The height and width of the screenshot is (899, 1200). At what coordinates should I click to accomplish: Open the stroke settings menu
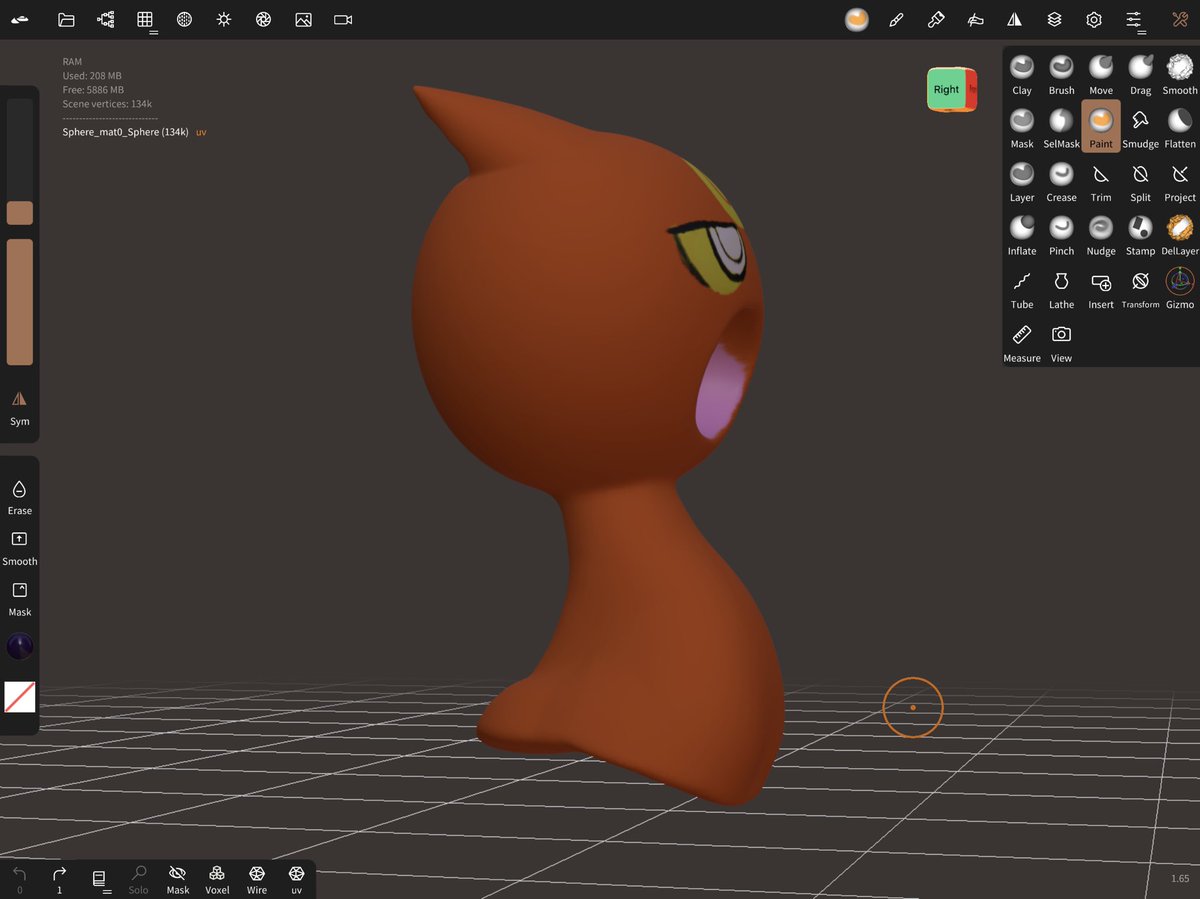(x=936, y=19)
